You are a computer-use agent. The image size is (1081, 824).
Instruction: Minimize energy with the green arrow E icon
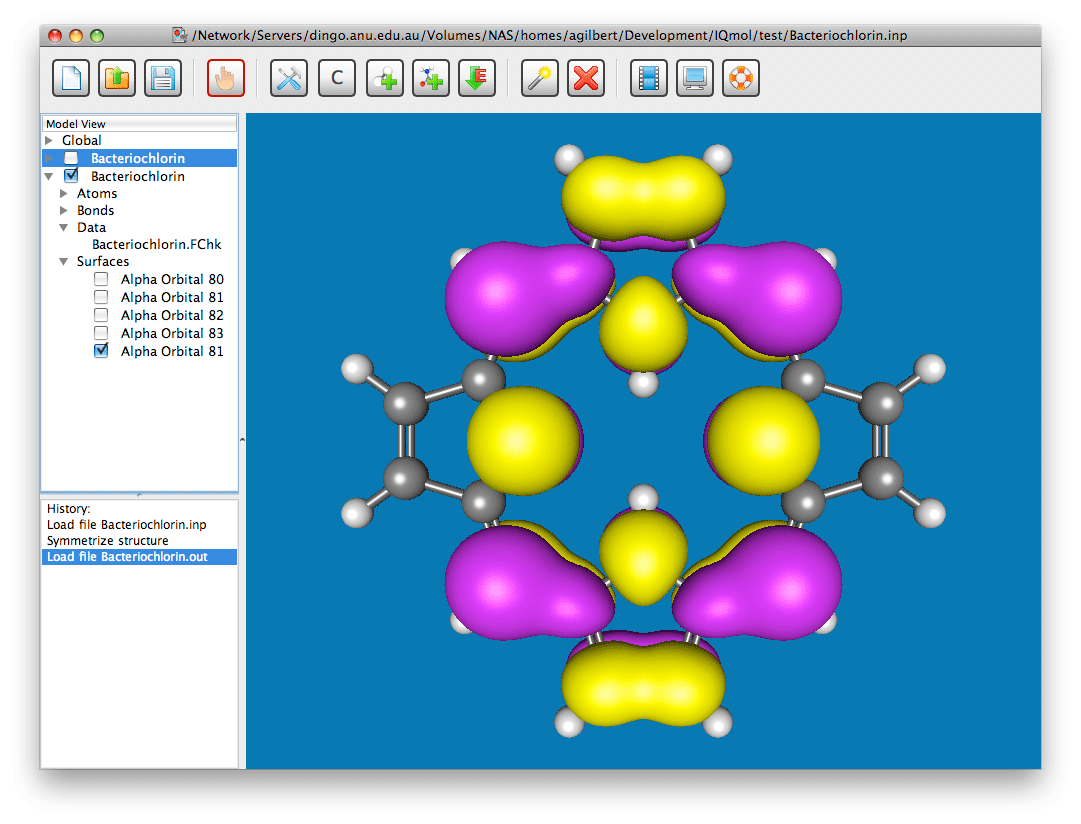pos(477,78)
